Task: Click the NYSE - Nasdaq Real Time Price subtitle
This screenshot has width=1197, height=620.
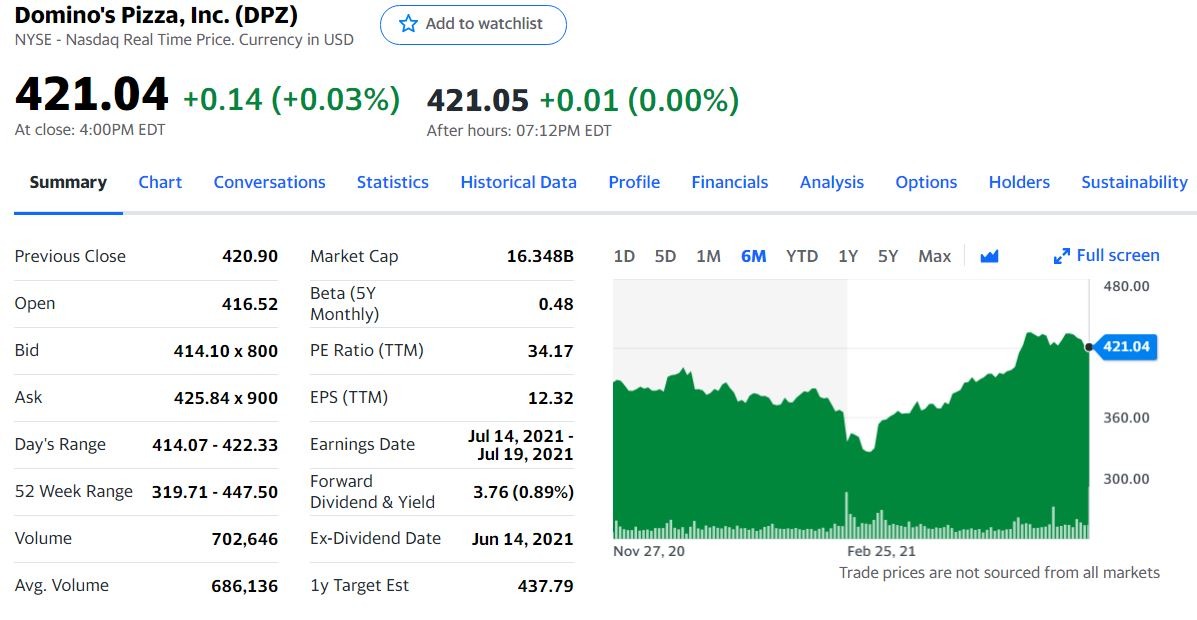Action: click(184, 40)
